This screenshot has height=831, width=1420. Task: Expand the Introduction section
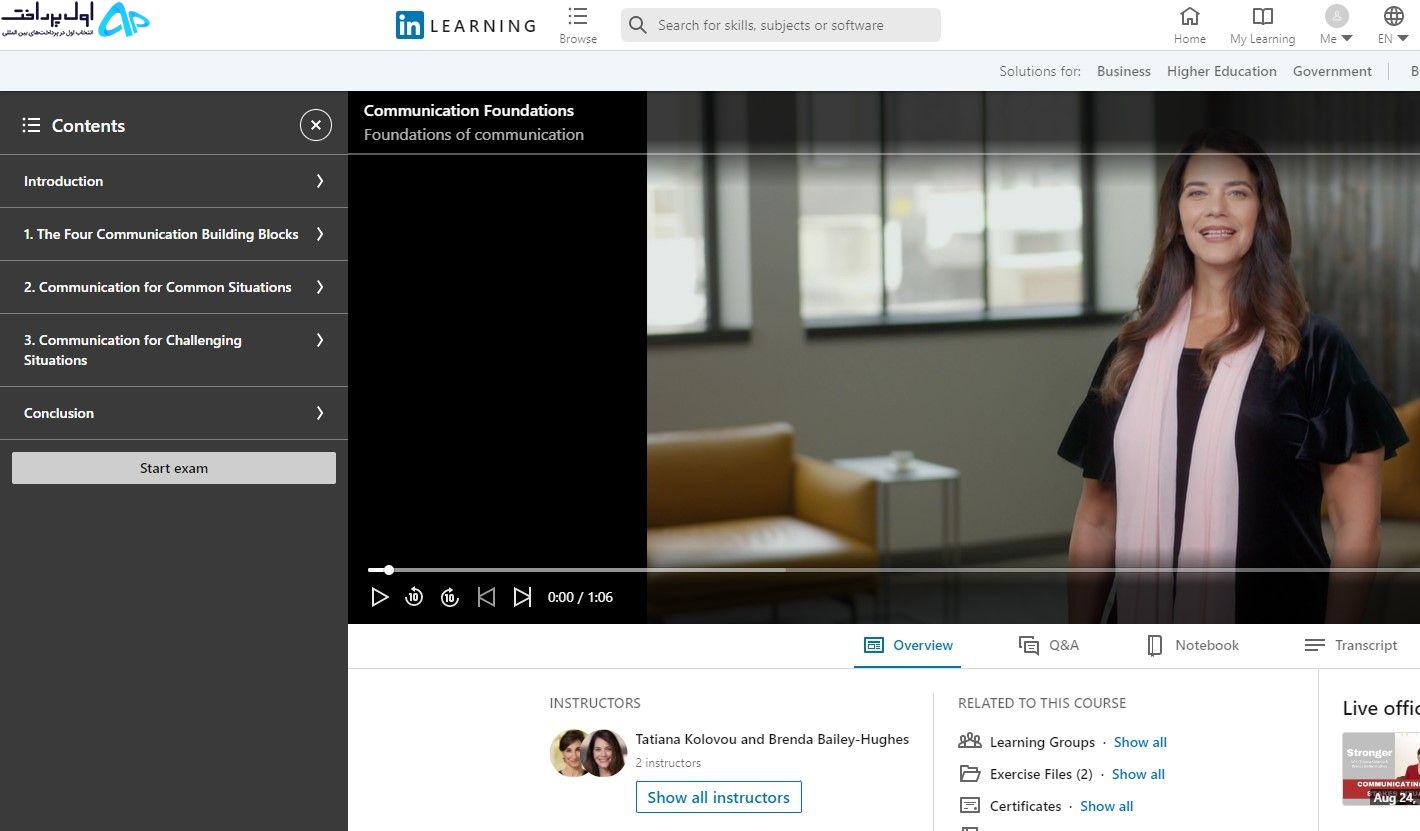174,181
